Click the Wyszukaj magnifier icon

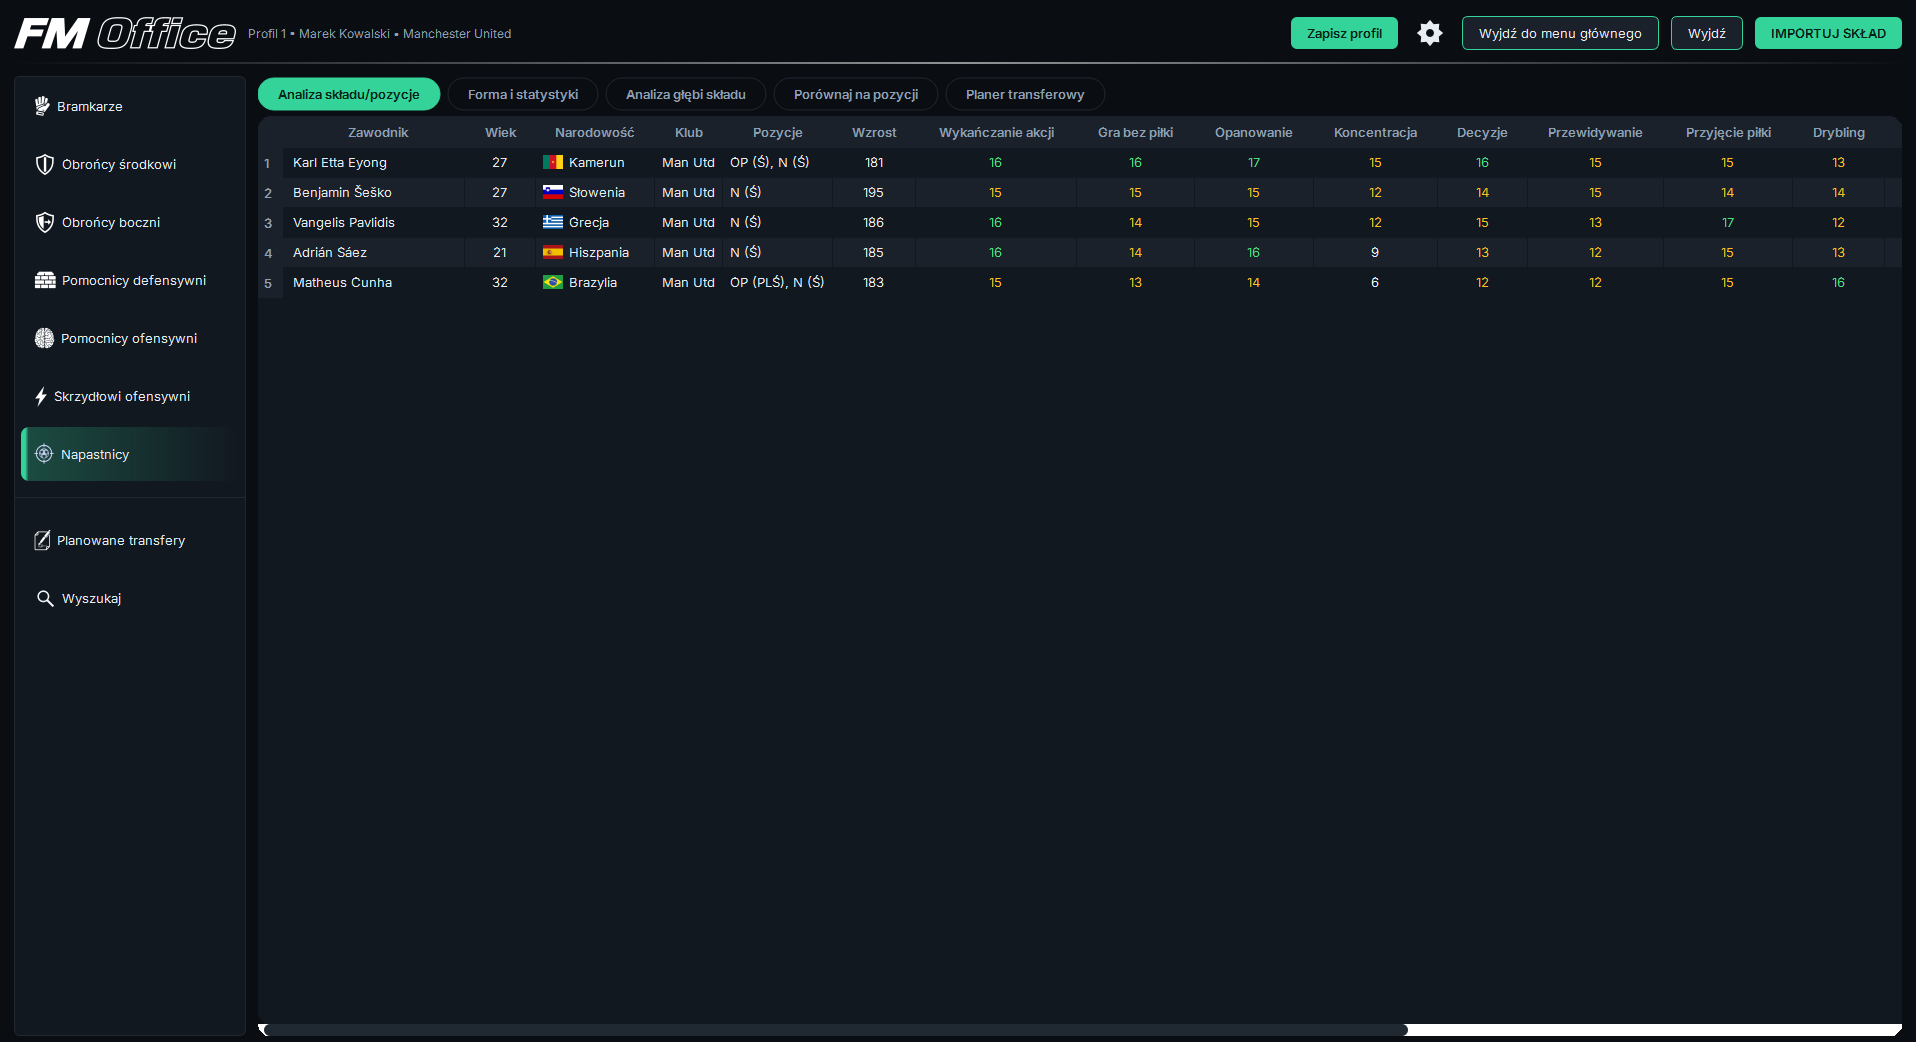point(45,598)
